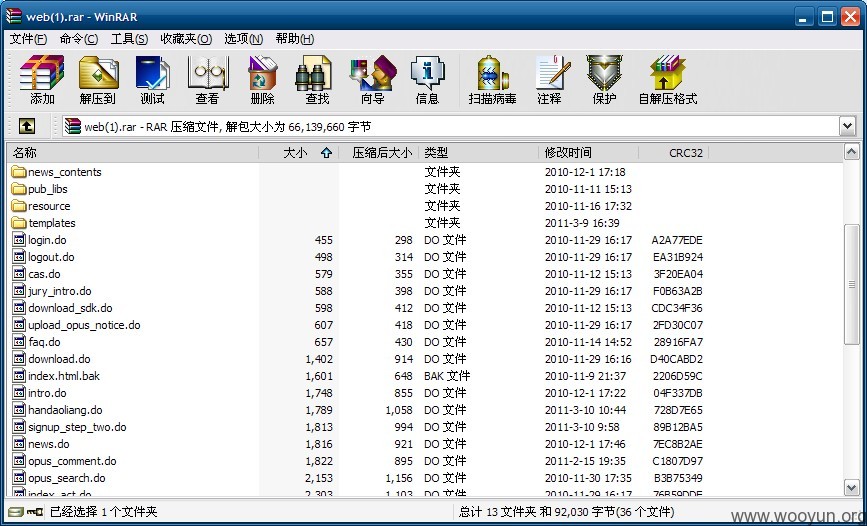Sort by 类型 column header
The width and height of the screenshot is (867, 526).
478,153
